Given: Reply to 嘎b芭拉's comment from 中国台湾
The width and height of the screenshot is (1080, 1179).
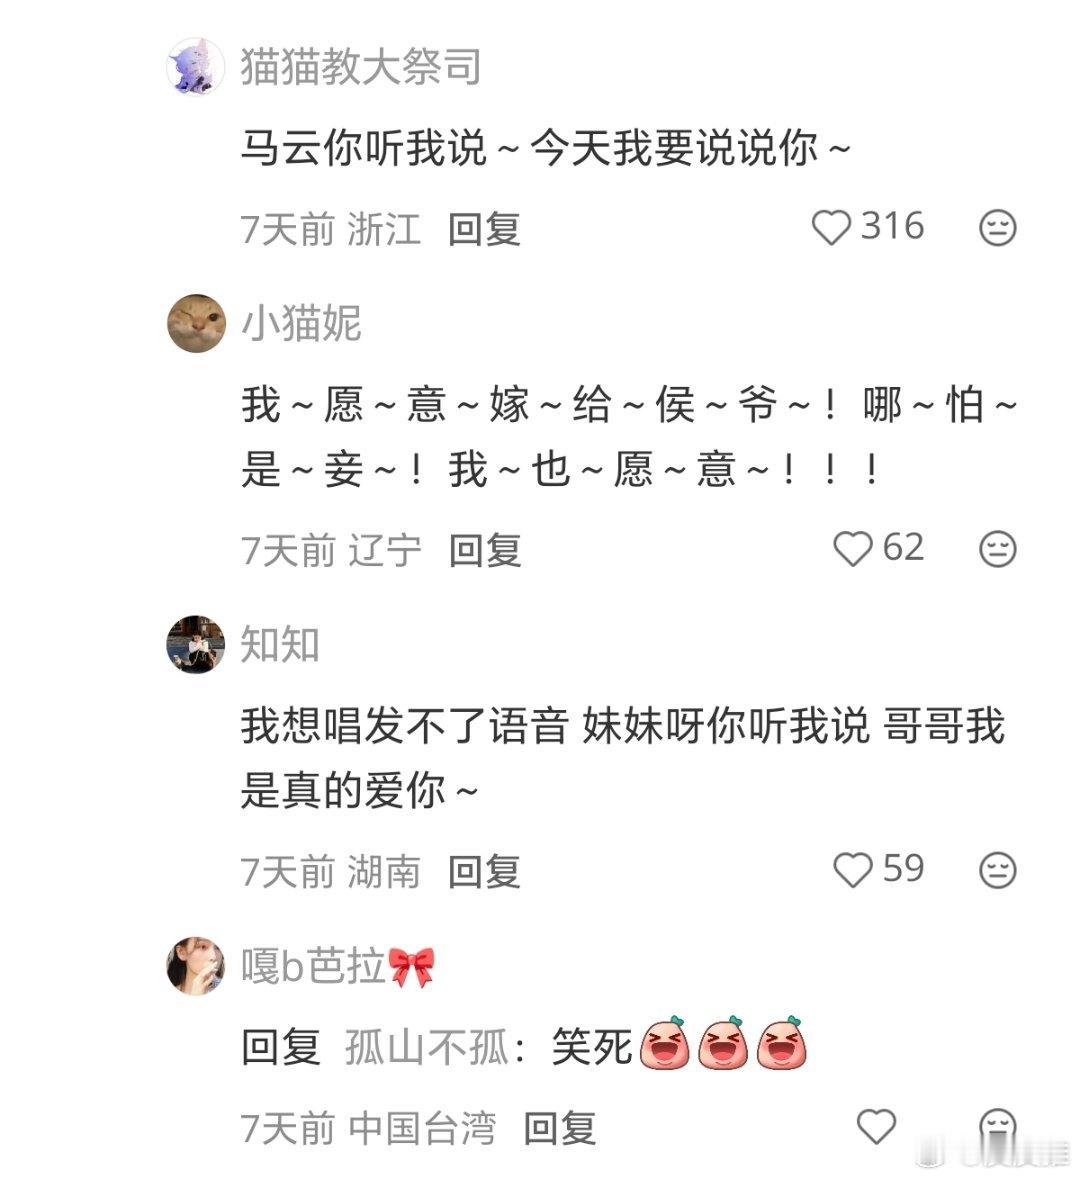Looking at the screenshot, I should pos(560,1129).
